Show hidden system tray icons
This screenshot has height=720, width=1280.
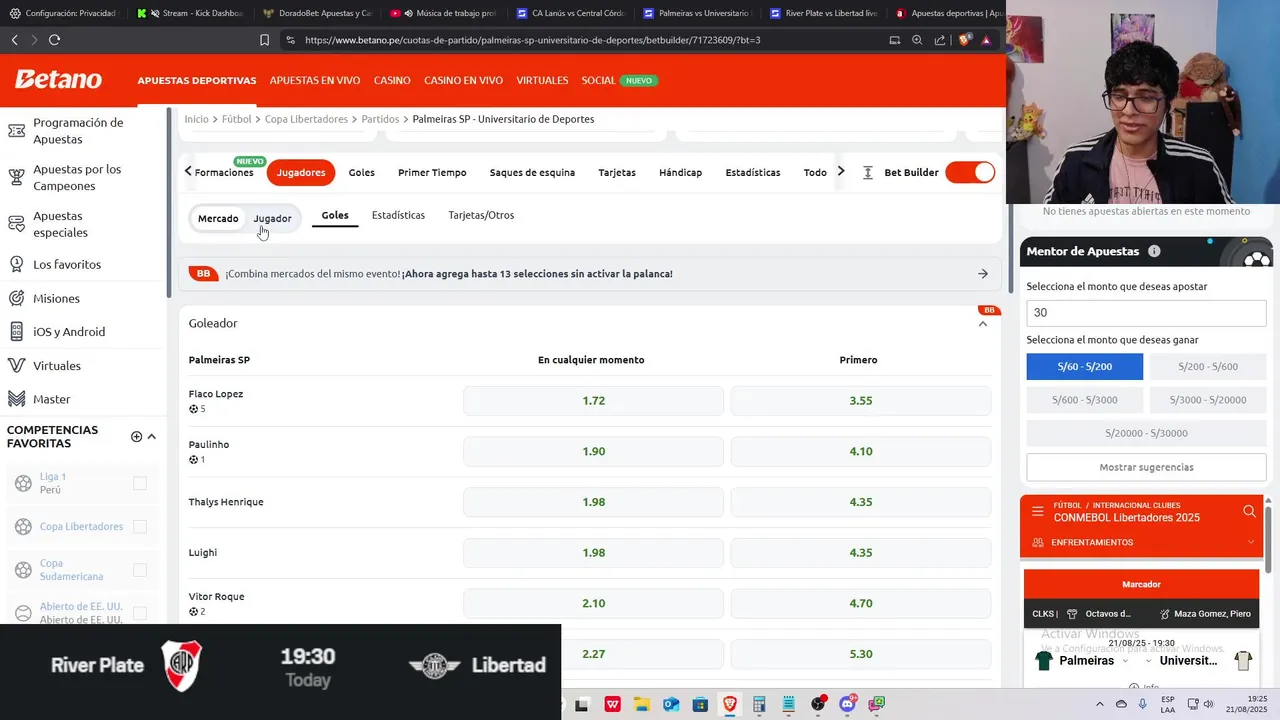(x=1100, y=704)
